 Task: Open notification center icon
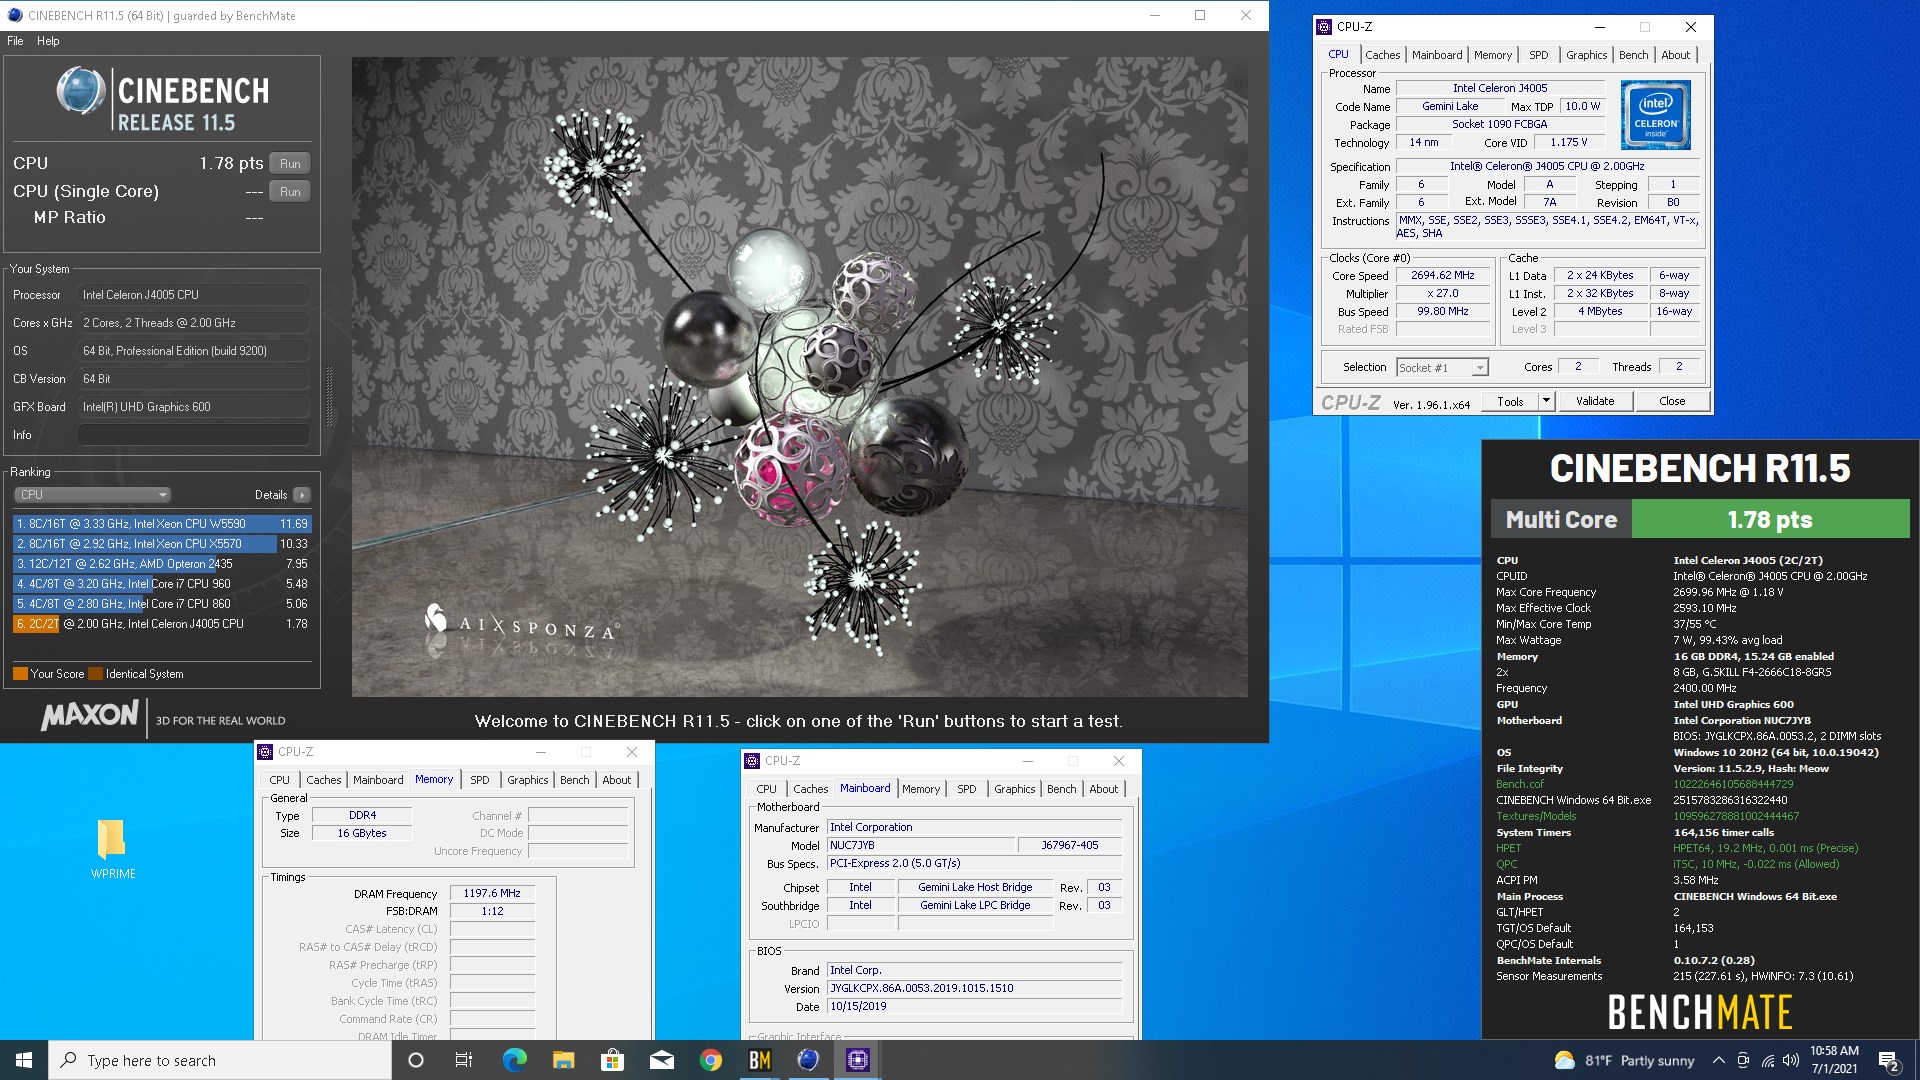(1889, 1060)
